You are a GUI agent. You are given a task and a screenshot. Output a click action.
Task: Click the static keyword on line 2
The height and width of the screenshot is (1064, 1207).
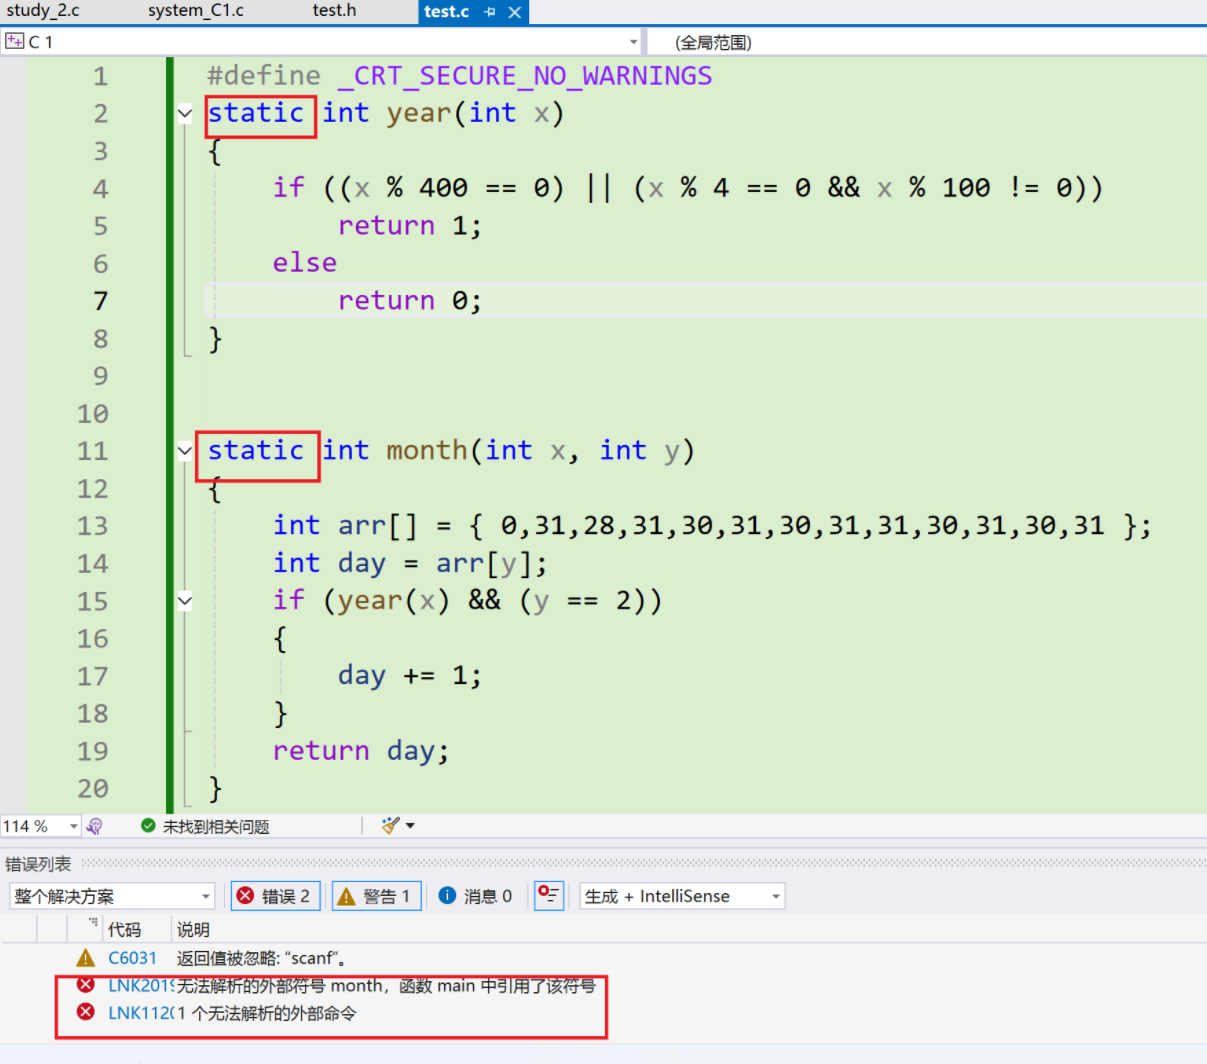(x=256, y=113)
